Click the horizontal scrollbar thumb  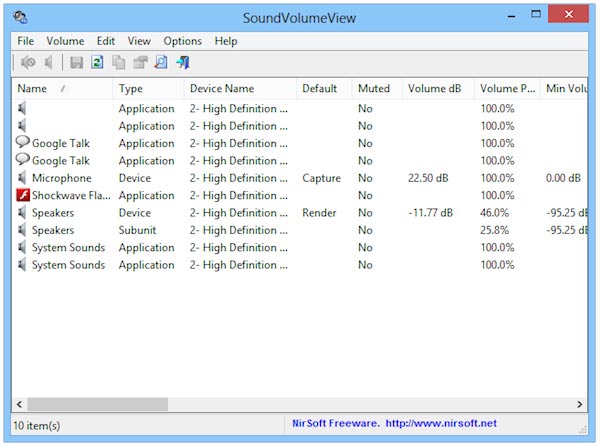98,404
